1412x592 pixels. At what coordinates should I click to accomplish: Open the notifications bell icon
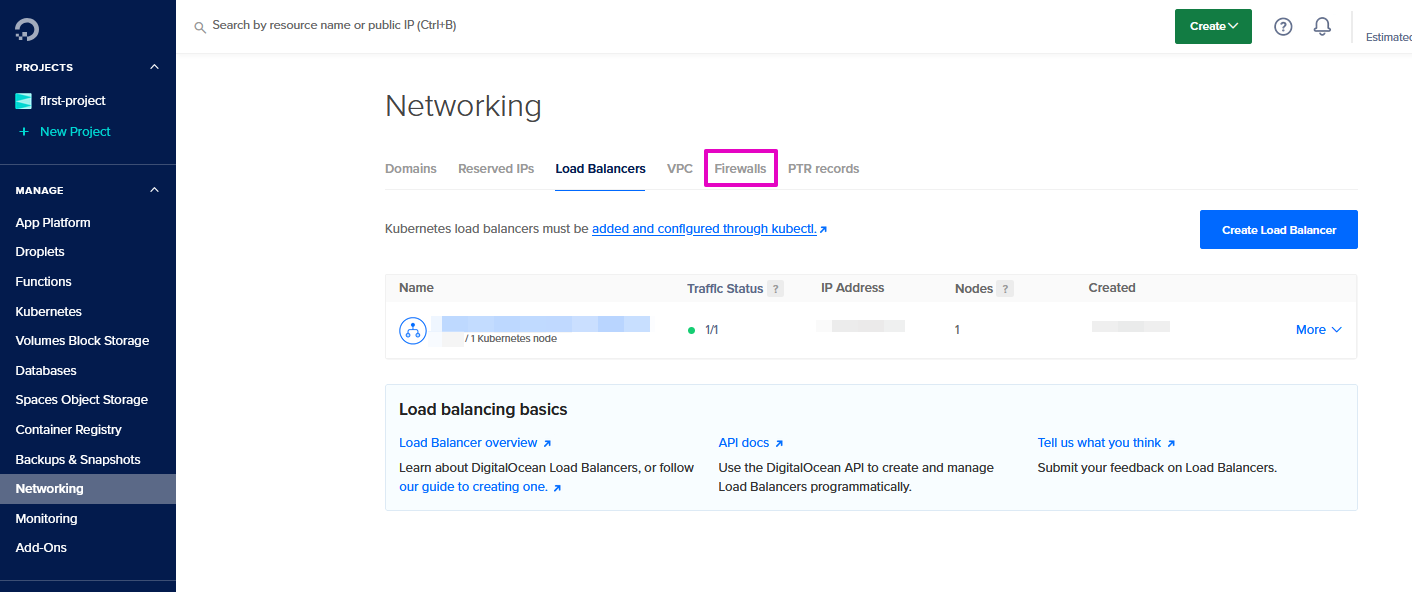(1322, 27)
